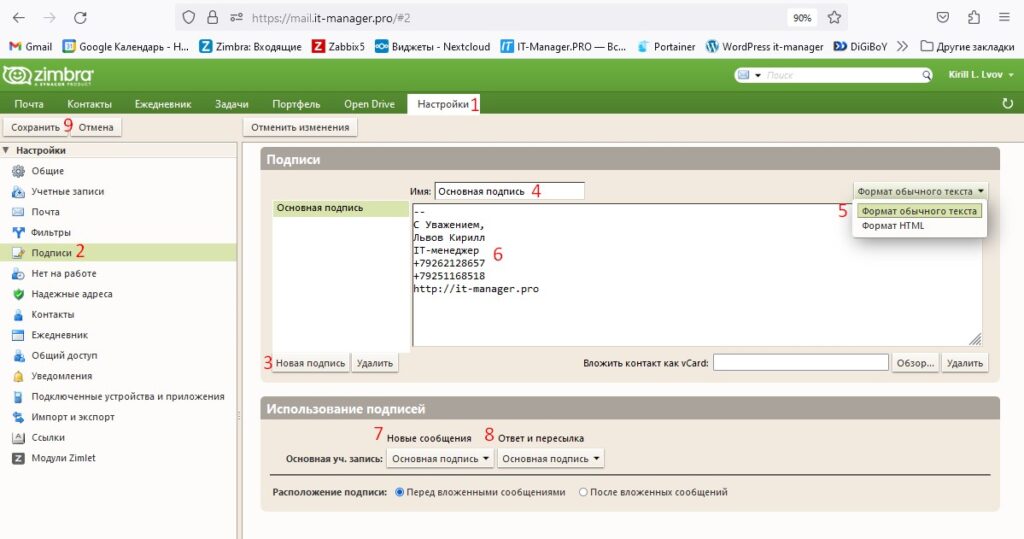Open Portainer bookmark

point(666,46)
